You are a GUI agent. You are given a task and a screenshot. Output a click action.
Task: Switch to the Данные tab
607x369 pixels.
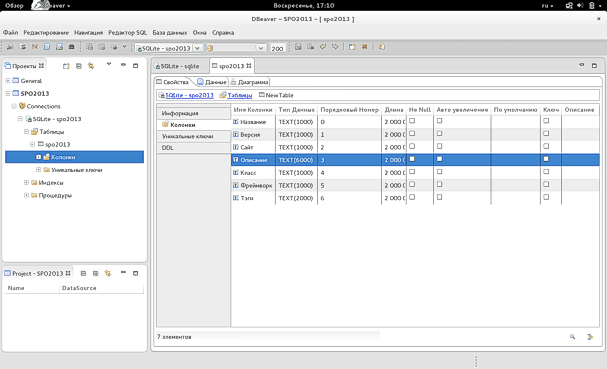211,82
